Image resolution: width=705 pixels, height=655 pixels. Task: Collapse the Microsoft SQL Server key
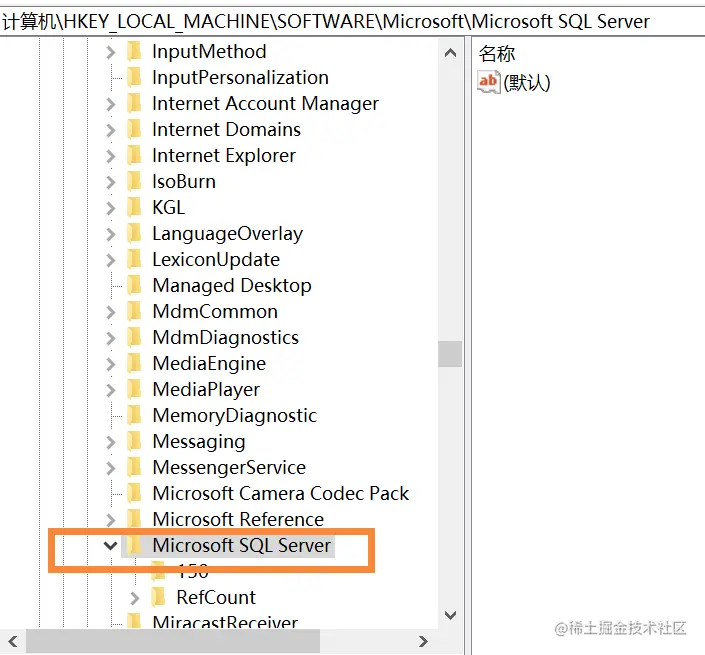click(110, 546)
